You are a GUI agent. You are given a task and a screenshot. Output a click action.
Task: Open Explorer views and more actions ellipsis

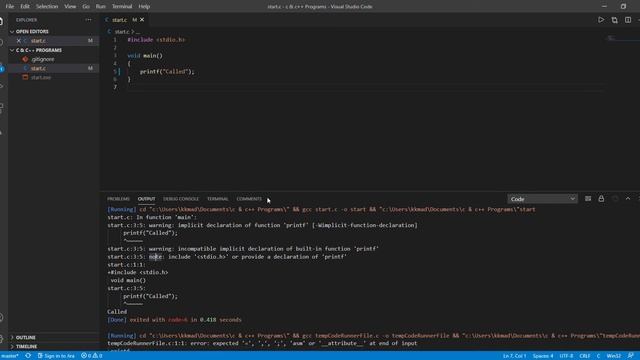tap(88, 20)
